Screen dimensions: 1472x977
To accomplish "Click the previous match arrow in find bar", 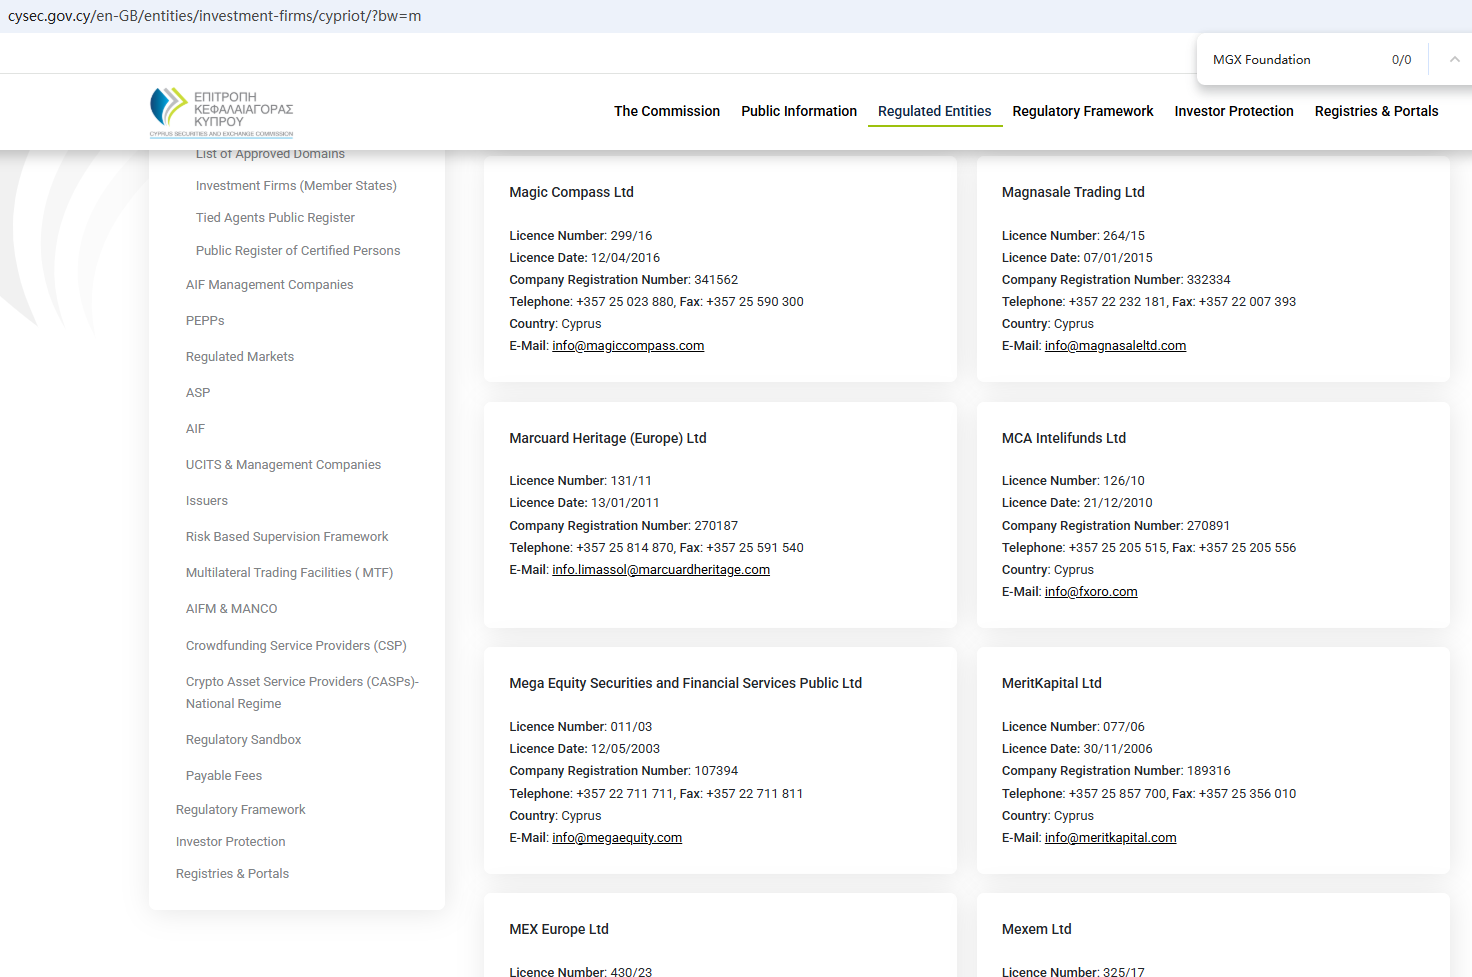I will 1454,60.
